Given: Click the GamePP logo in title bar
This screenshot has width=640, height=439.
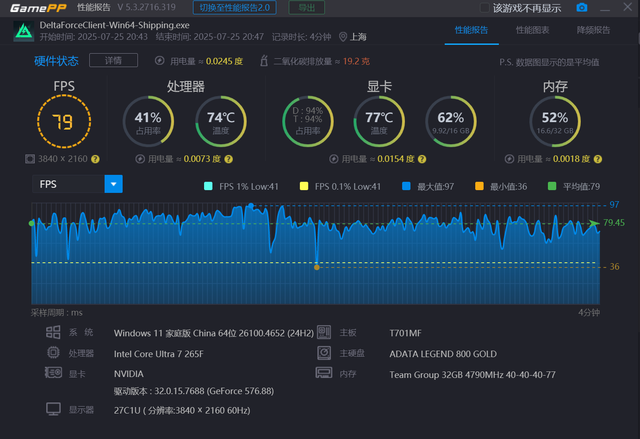Looking at the screenshot, I should (38, 8).
